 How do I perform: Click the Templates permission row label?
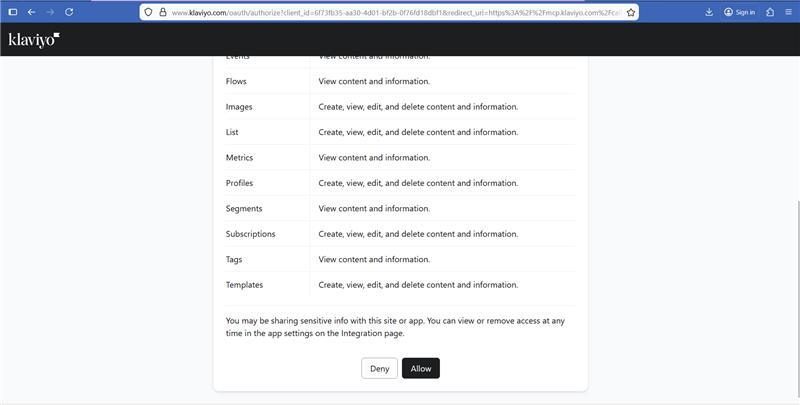[x=244, y=285]
